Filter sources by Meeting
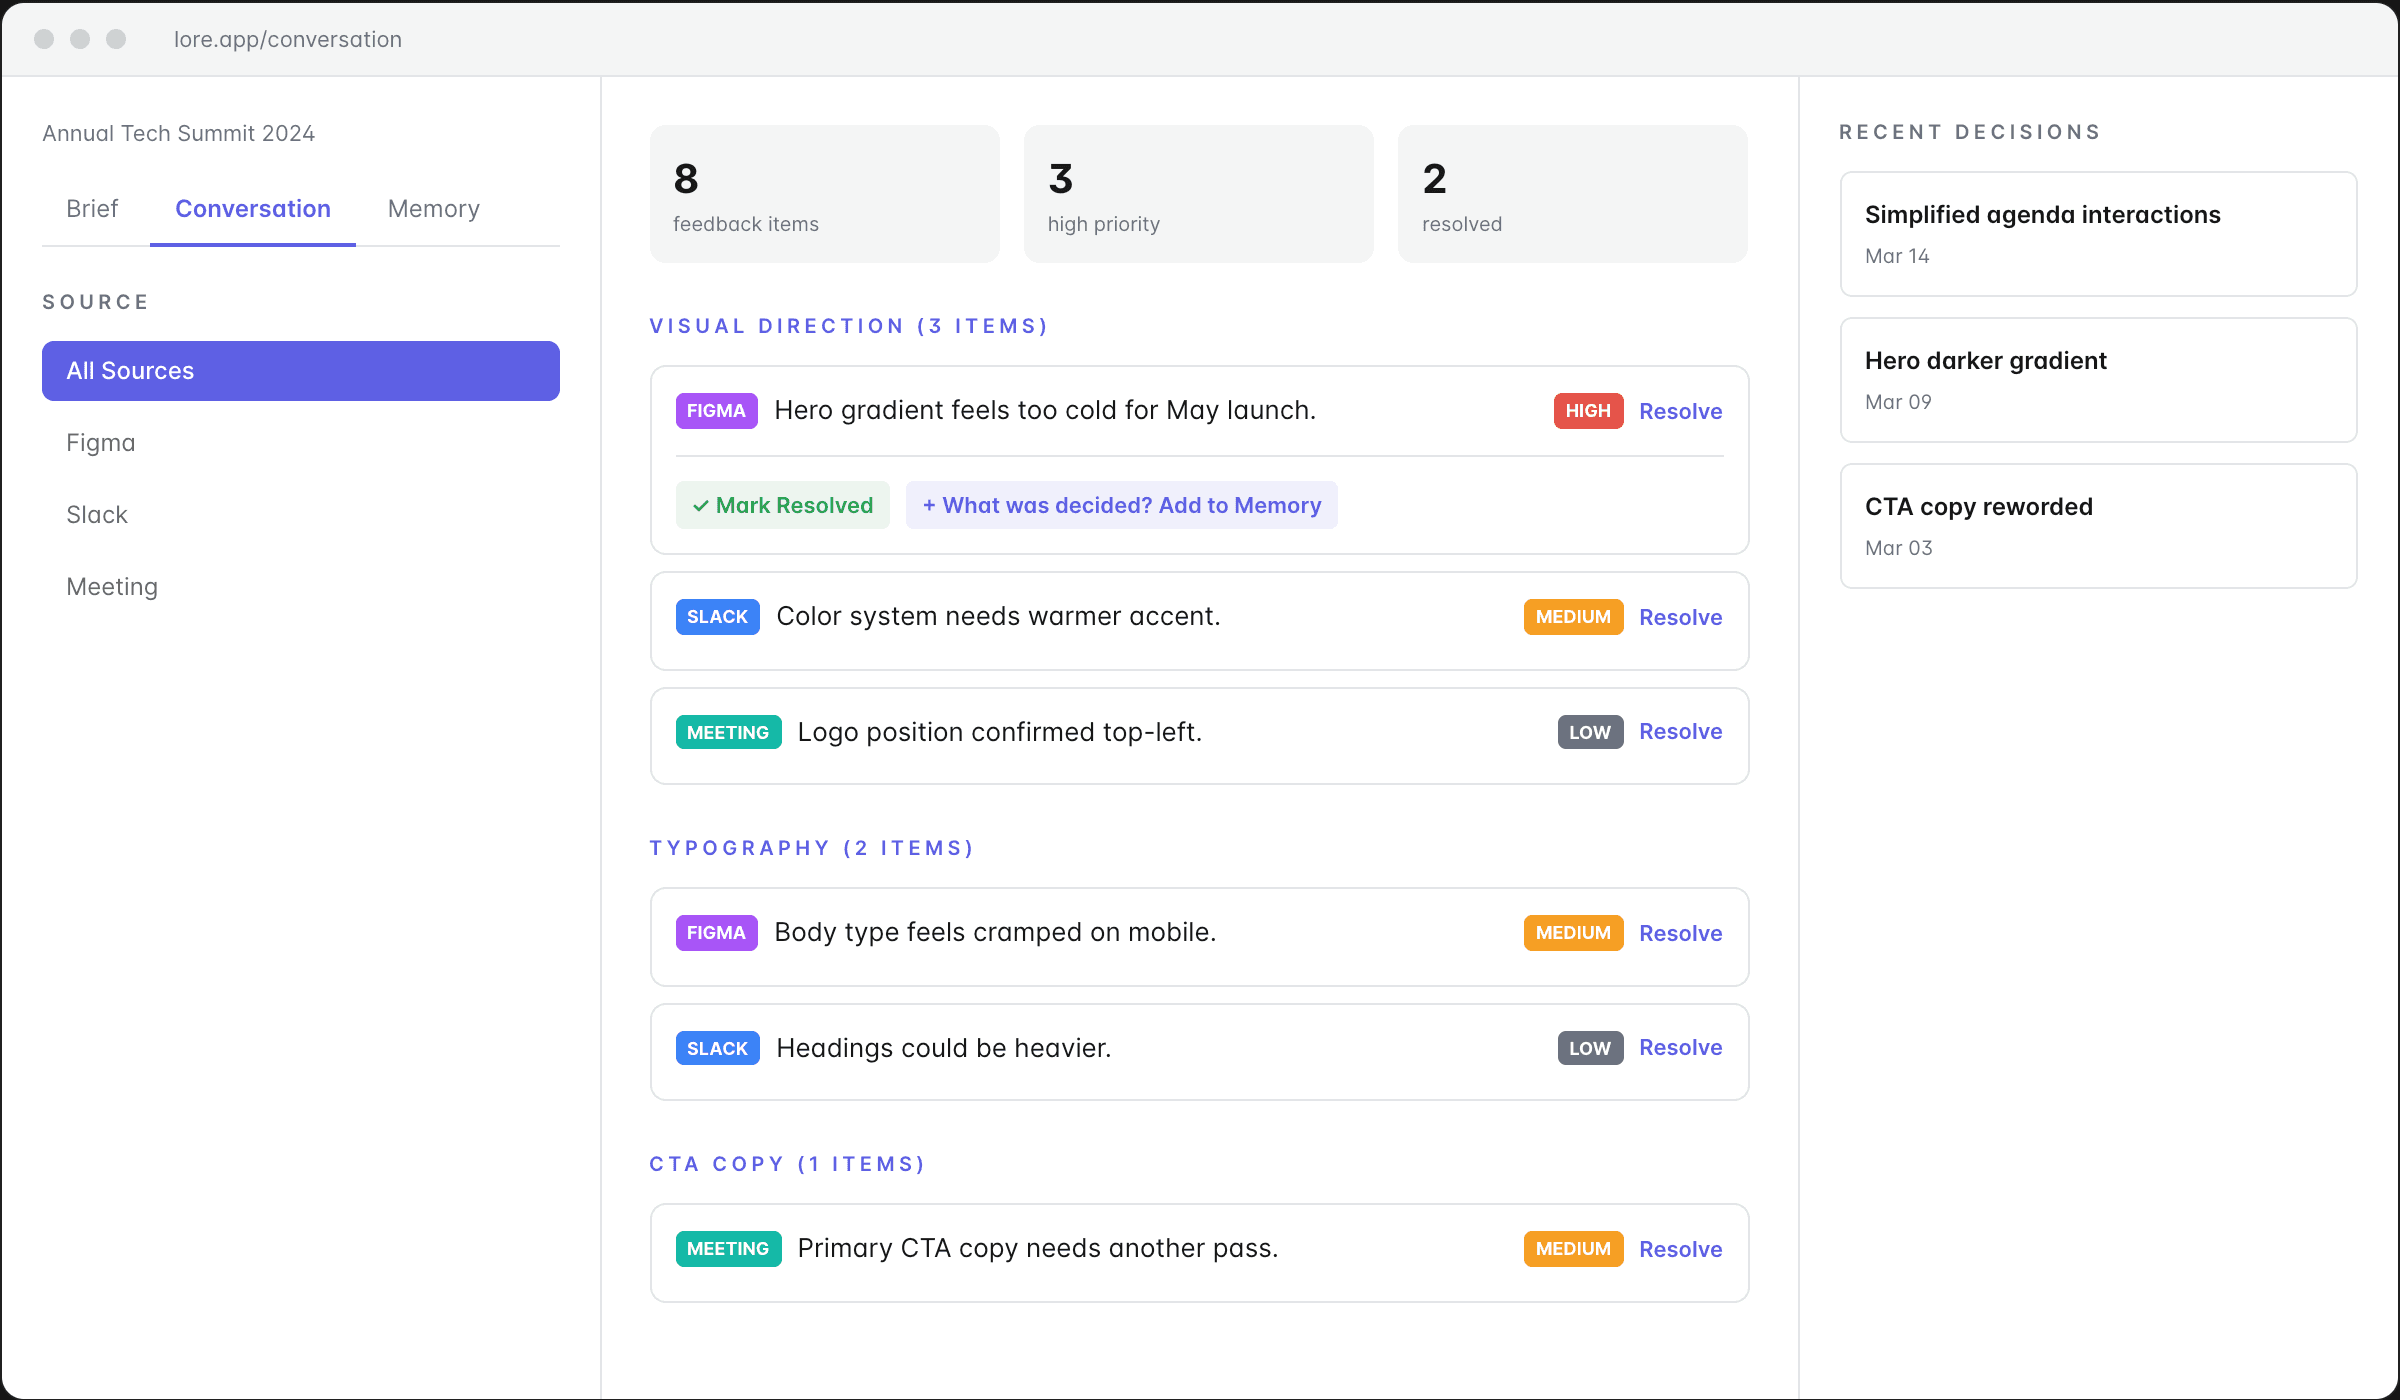 tap(112, 587)
